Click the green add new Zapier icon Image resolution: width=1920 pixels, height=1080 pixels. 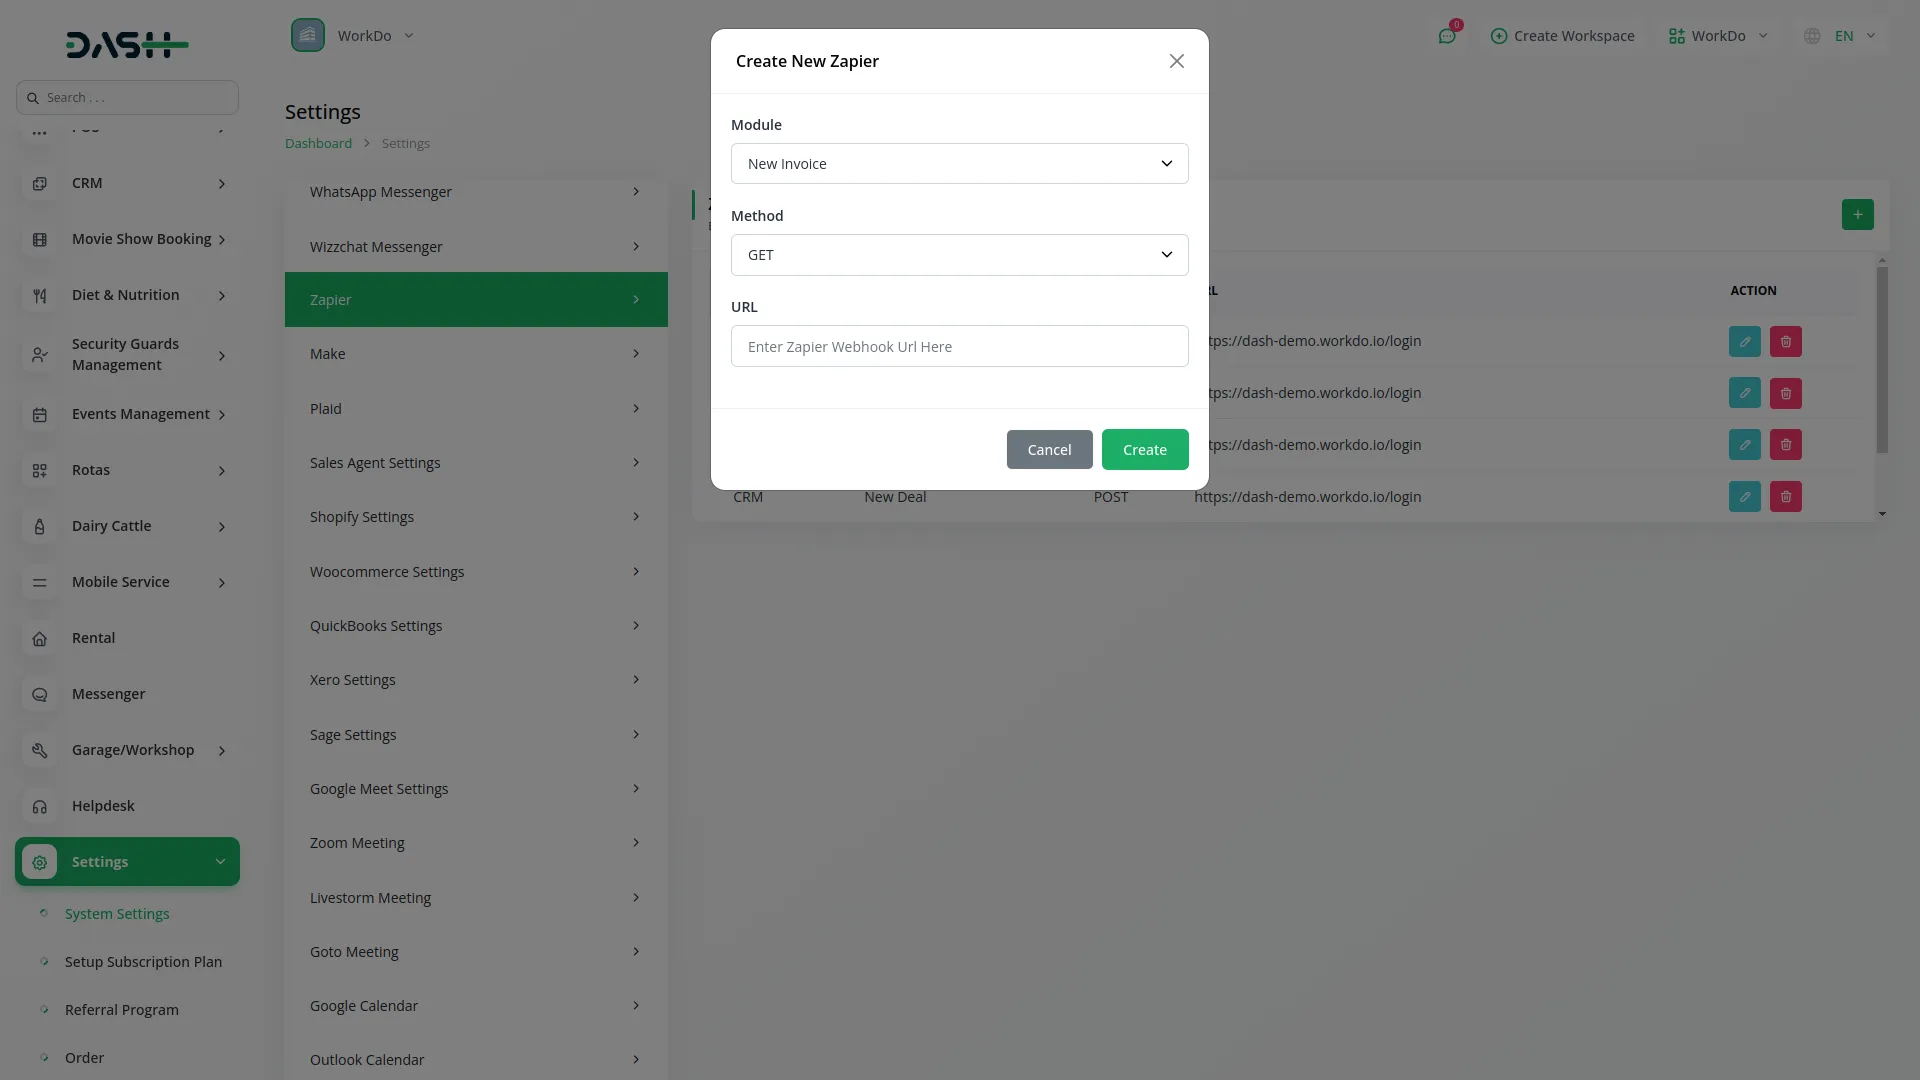click(1858, 214)
